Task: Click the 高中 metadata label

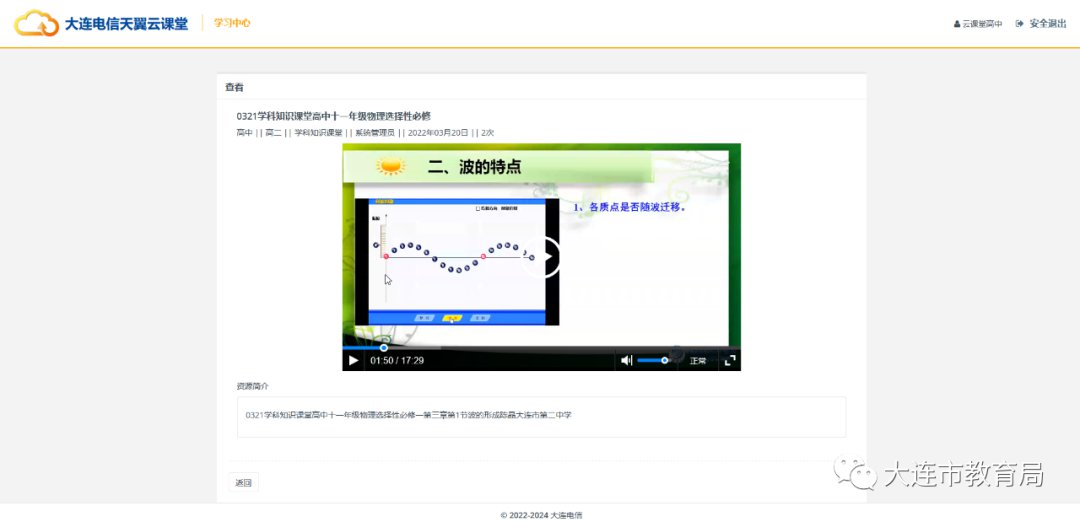Action: click(245, 132)
